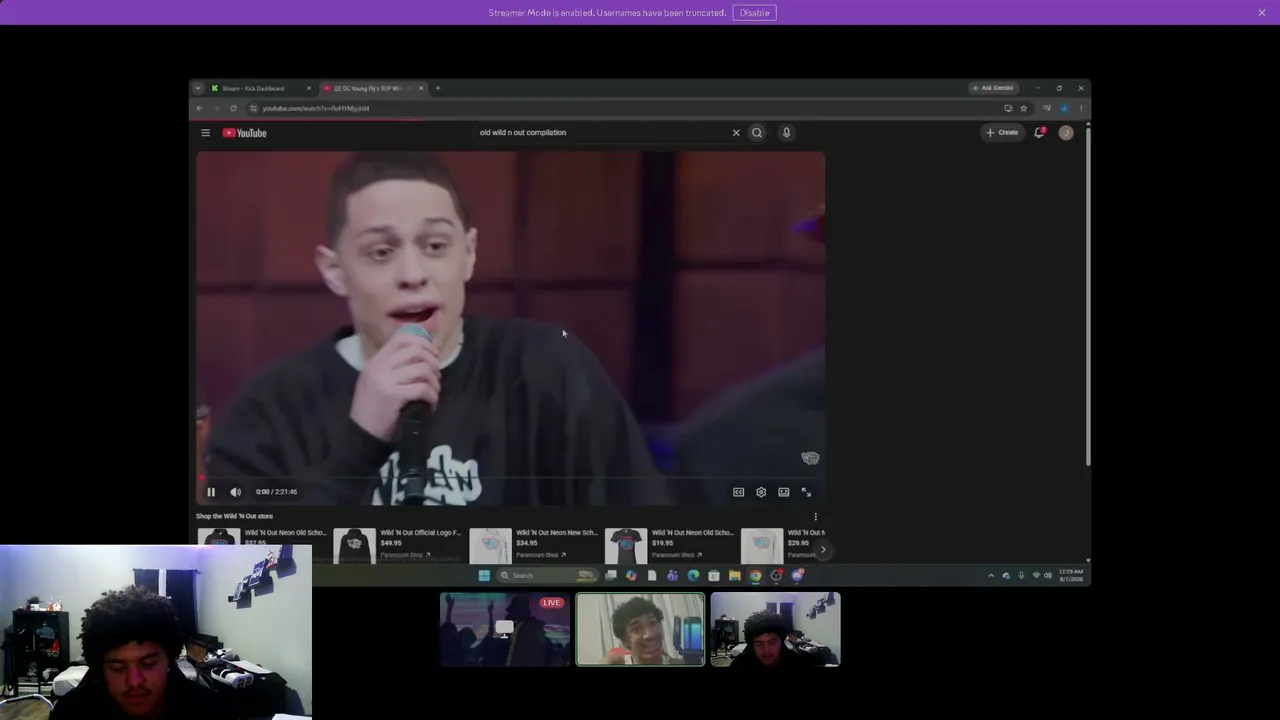Image resolution: width=1280 pixels, height=720 pixels.
Task: Bookmark this page with the star icon
Action: 1023,108
